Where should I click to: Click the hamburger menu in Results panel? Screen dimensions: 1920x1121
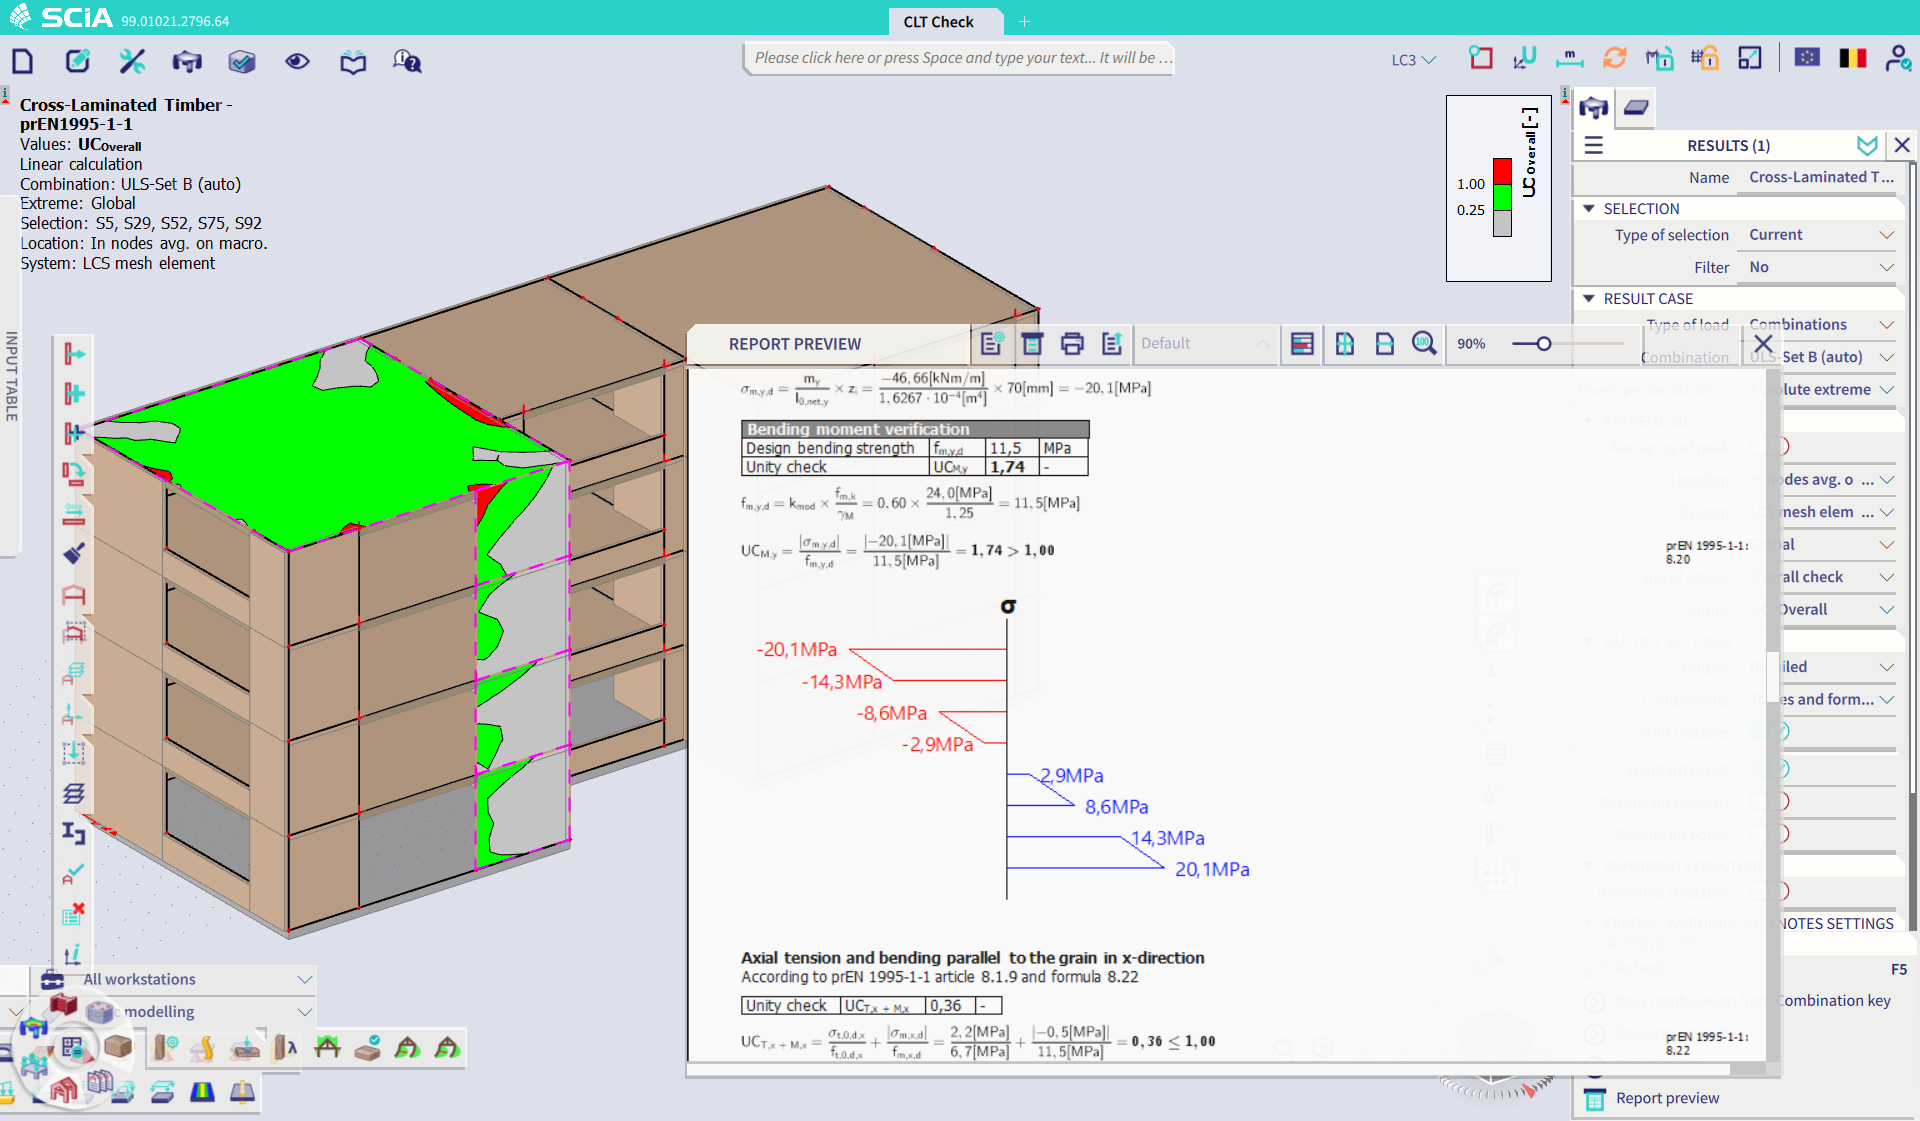point(1592,145)
